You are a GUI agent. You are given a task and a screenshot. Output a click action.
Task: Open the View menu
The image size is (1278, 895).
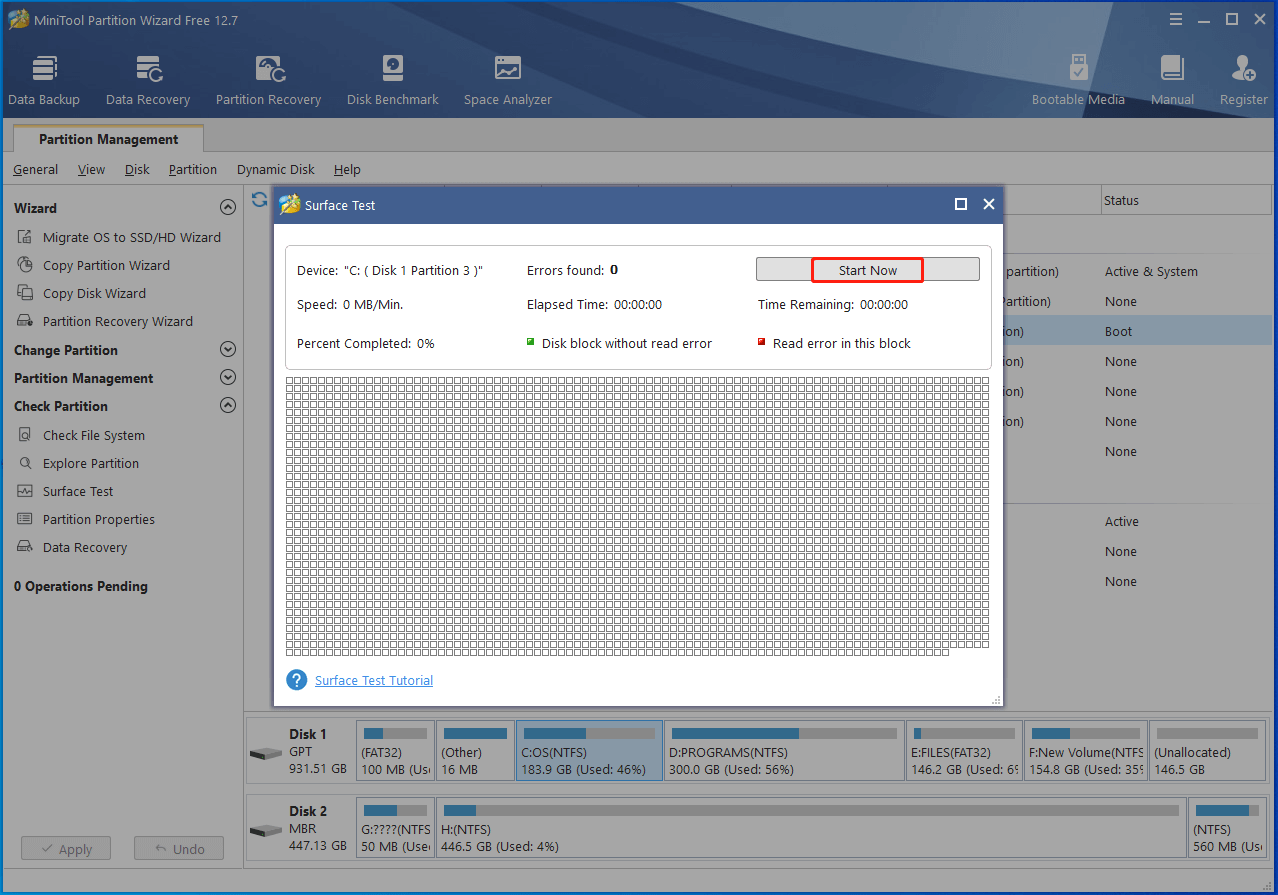point(91,169)
